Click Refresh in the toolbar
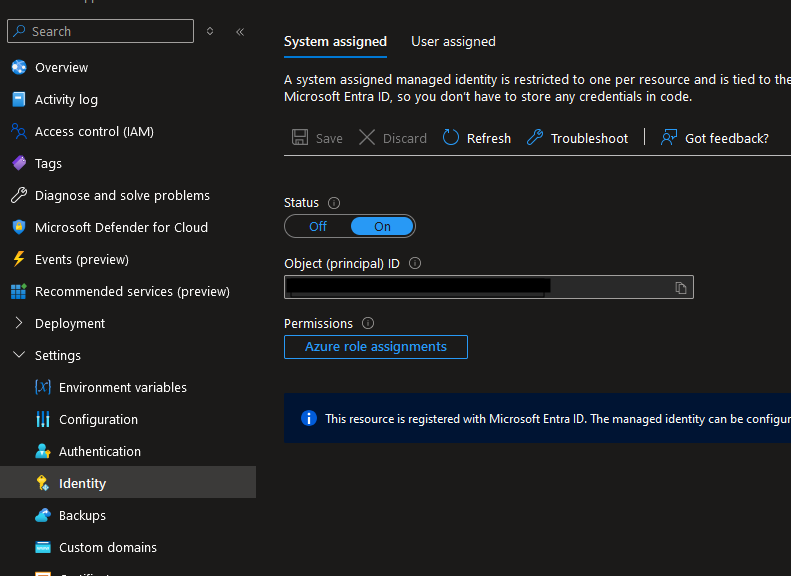The image size is (791, 576). 477,138
